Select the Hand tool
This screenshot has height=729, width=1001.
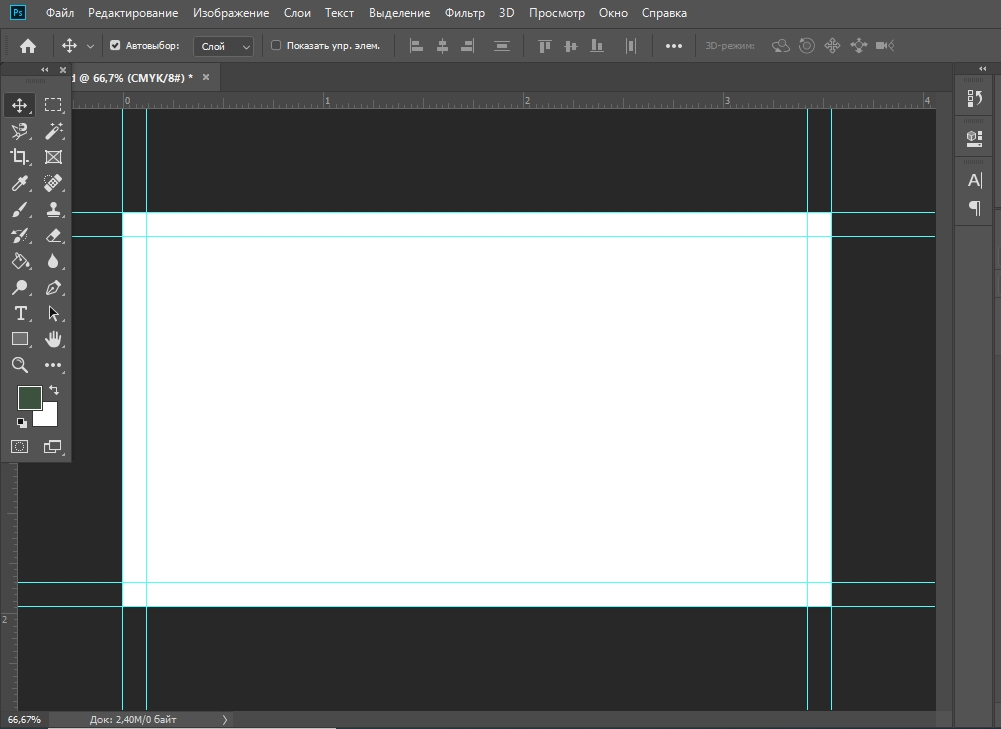(53, 339)
